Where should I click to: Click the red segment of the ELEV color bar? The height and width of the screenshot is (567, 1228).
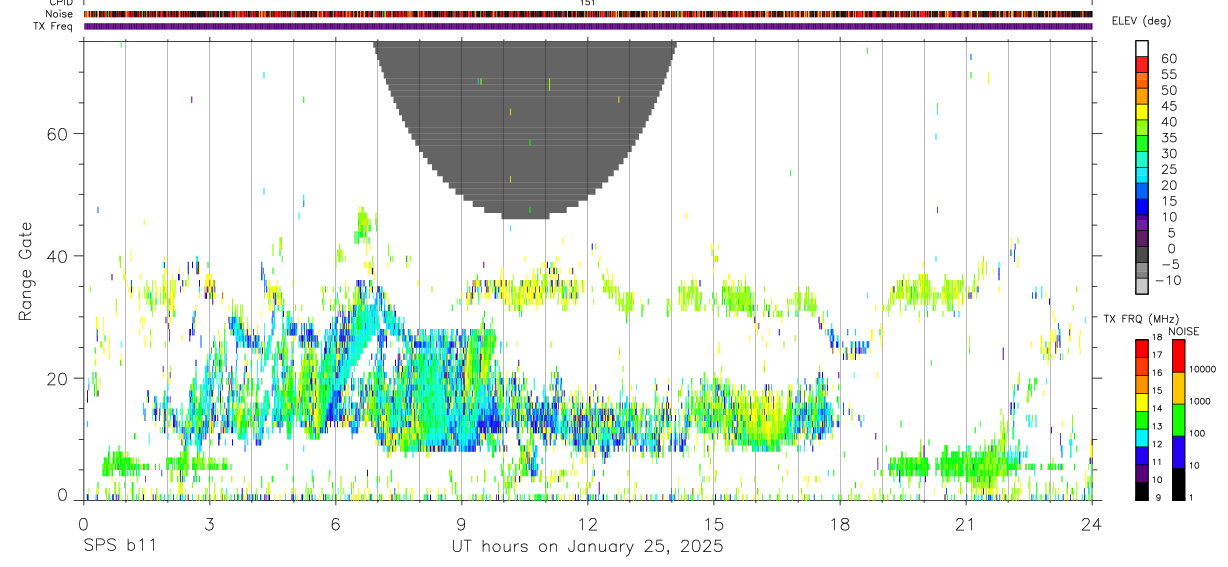click(x=1142, y=63)
